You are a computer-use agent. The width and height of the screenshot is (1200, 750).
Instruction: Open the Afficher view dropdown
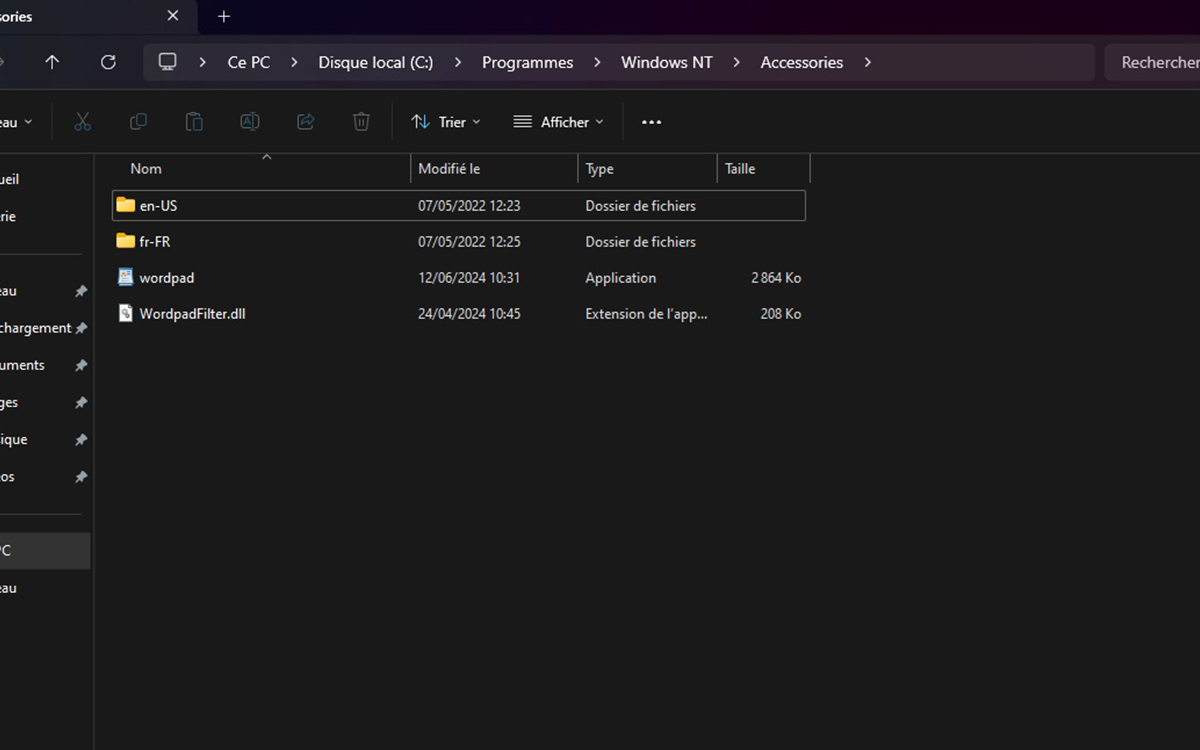[x=558, y=122]
